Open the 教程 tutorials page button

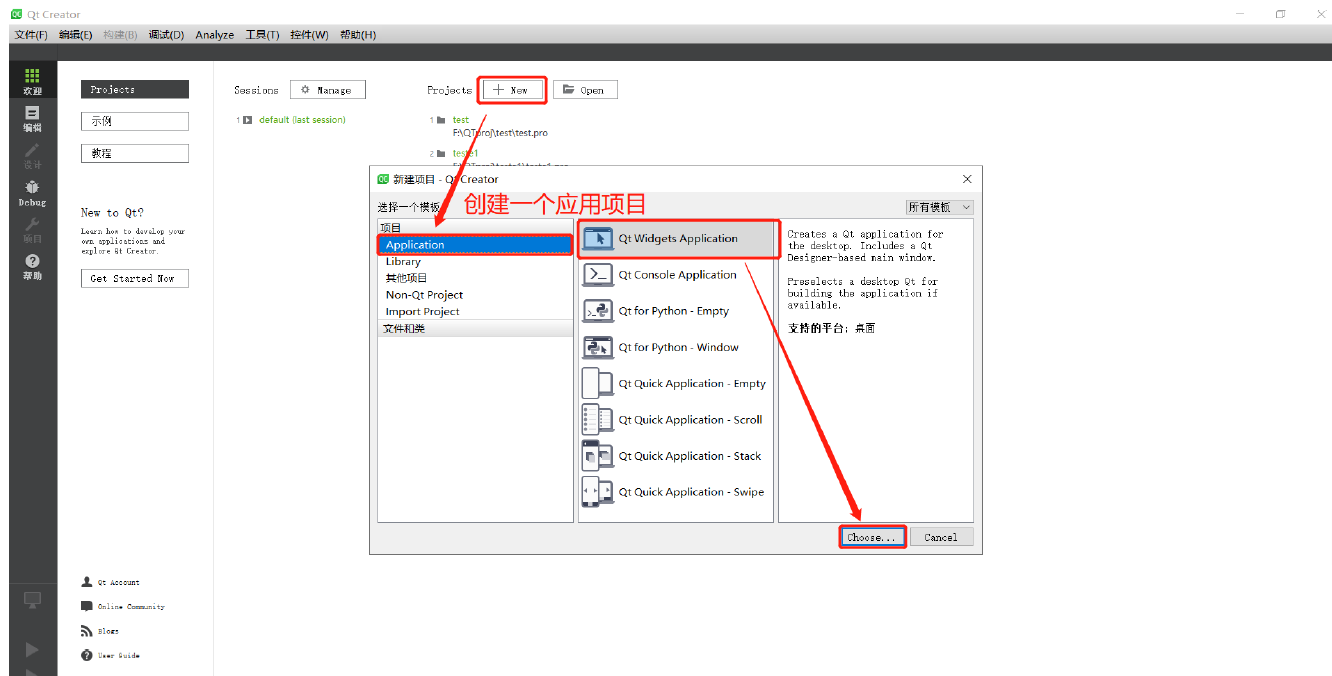(134, 153)
